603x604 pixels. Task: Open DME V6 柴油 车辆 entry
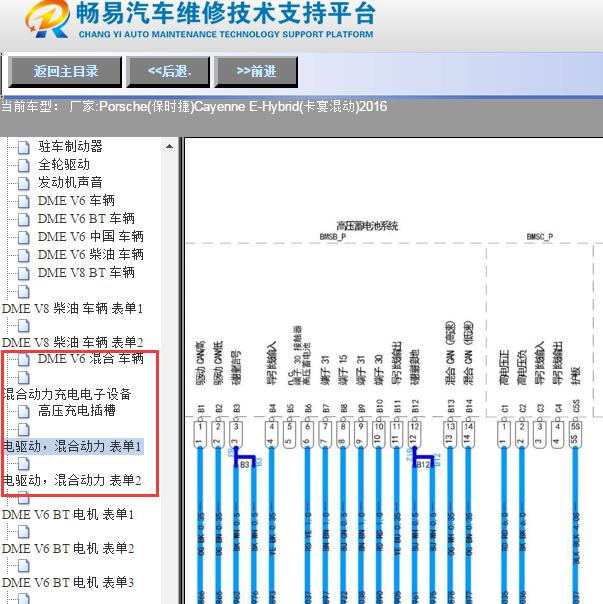pyautogui.click(x=91, y=254)
